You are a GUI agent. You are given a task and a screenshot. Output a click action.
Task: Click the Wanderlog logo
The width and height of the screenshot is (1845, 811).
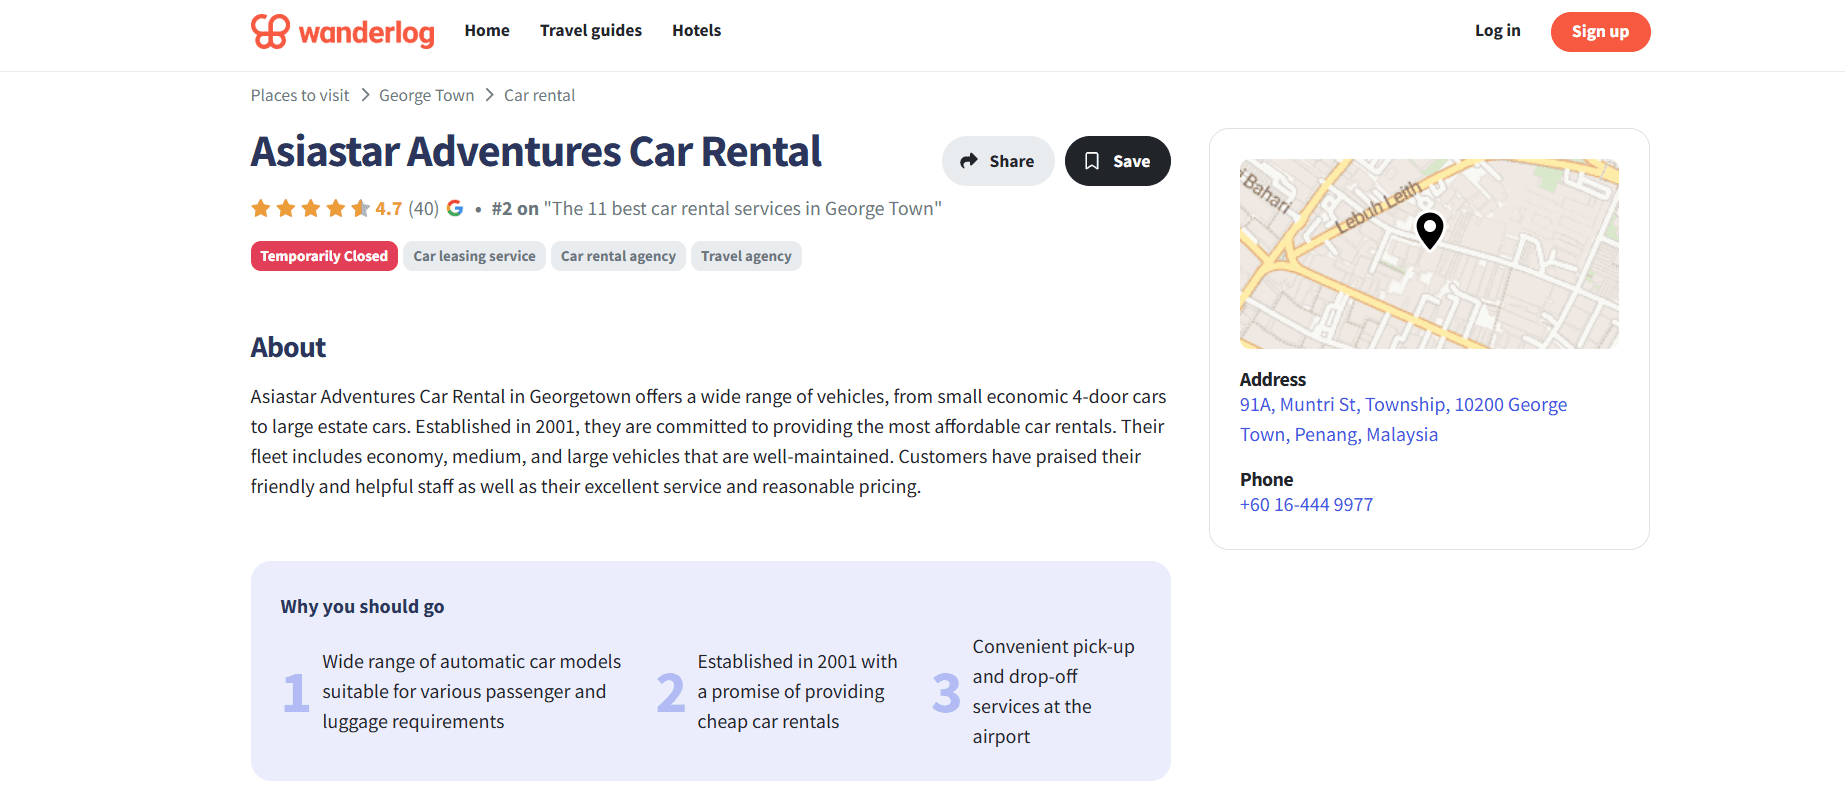(x=342, y=31)
